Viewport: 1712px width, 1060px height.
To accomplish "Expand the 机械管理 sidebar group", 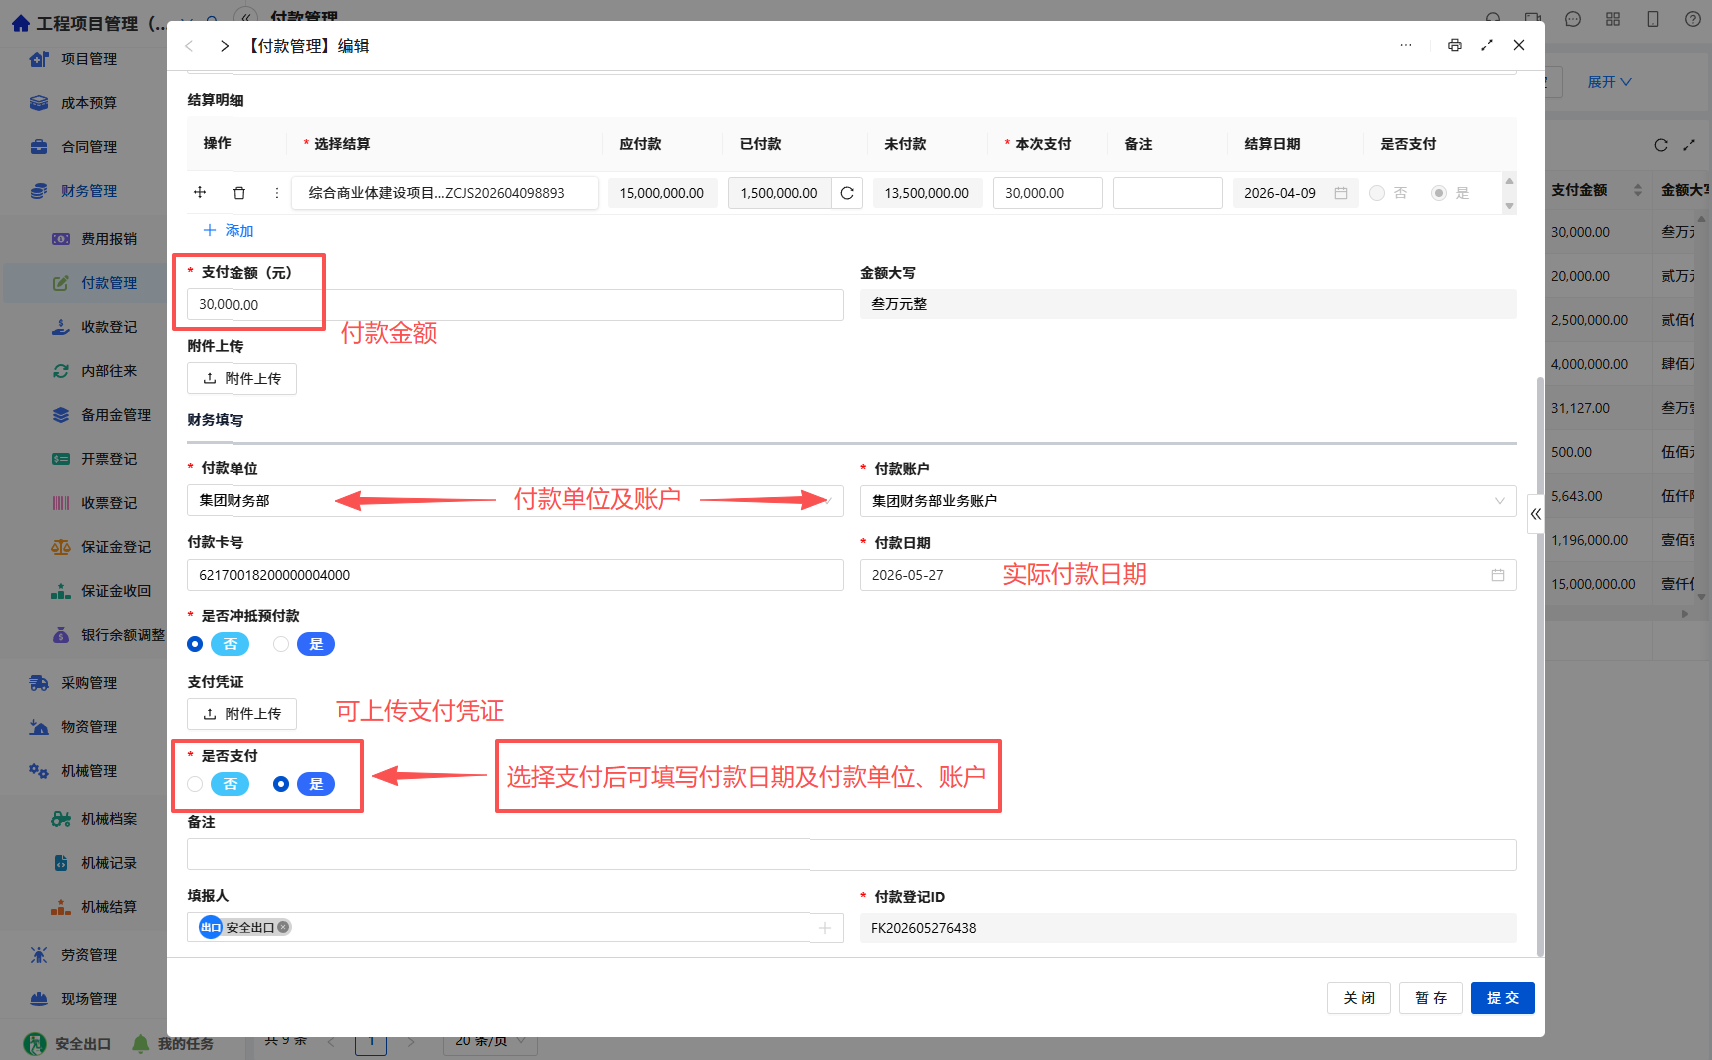I will (88, 771).
